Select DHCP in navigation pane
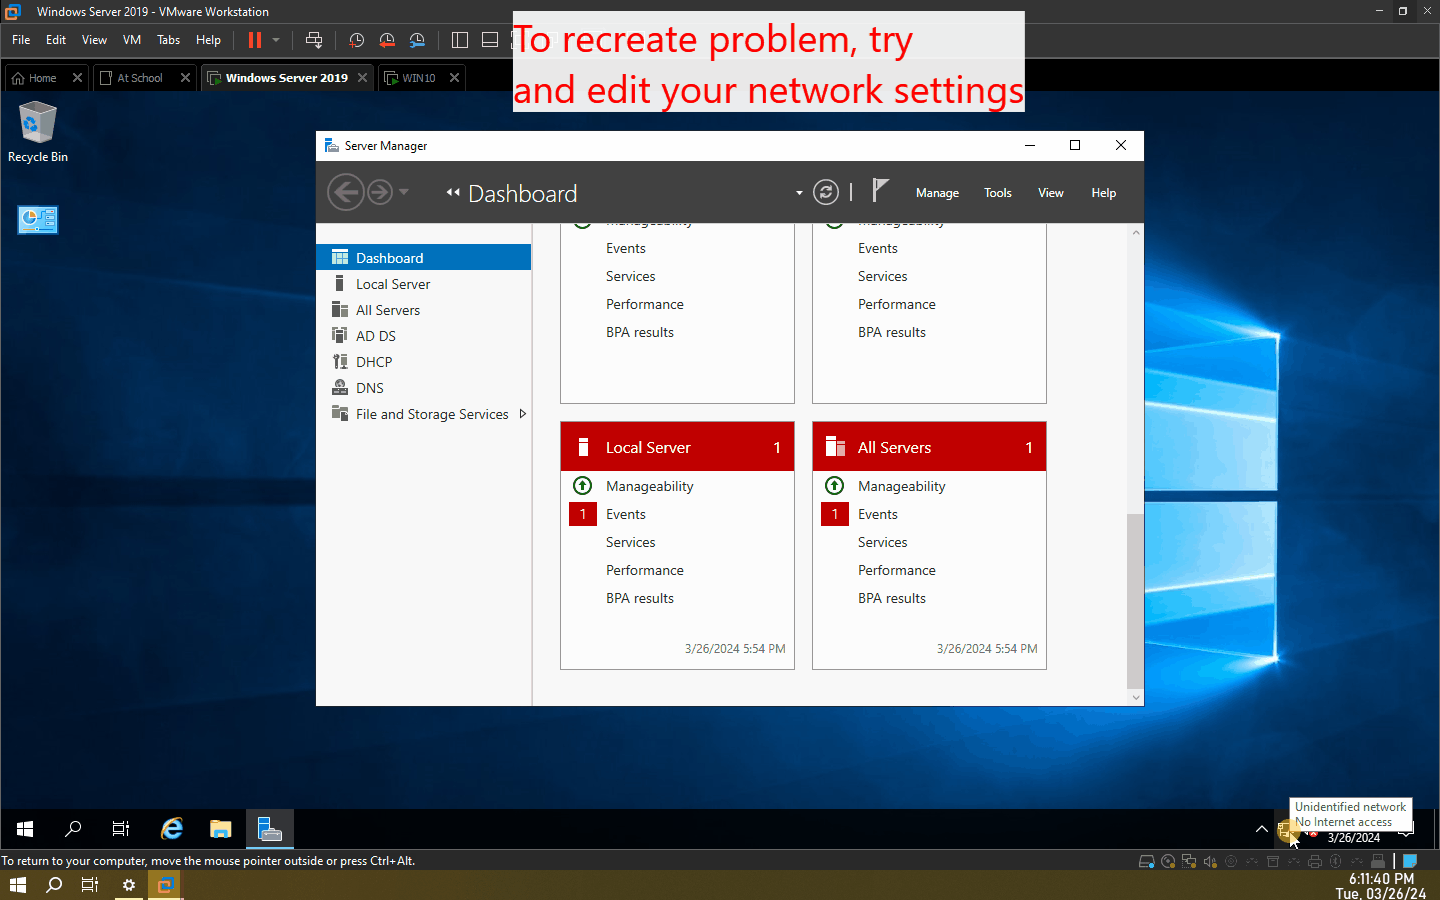1440x900 pixels. [x=424, y=362]
